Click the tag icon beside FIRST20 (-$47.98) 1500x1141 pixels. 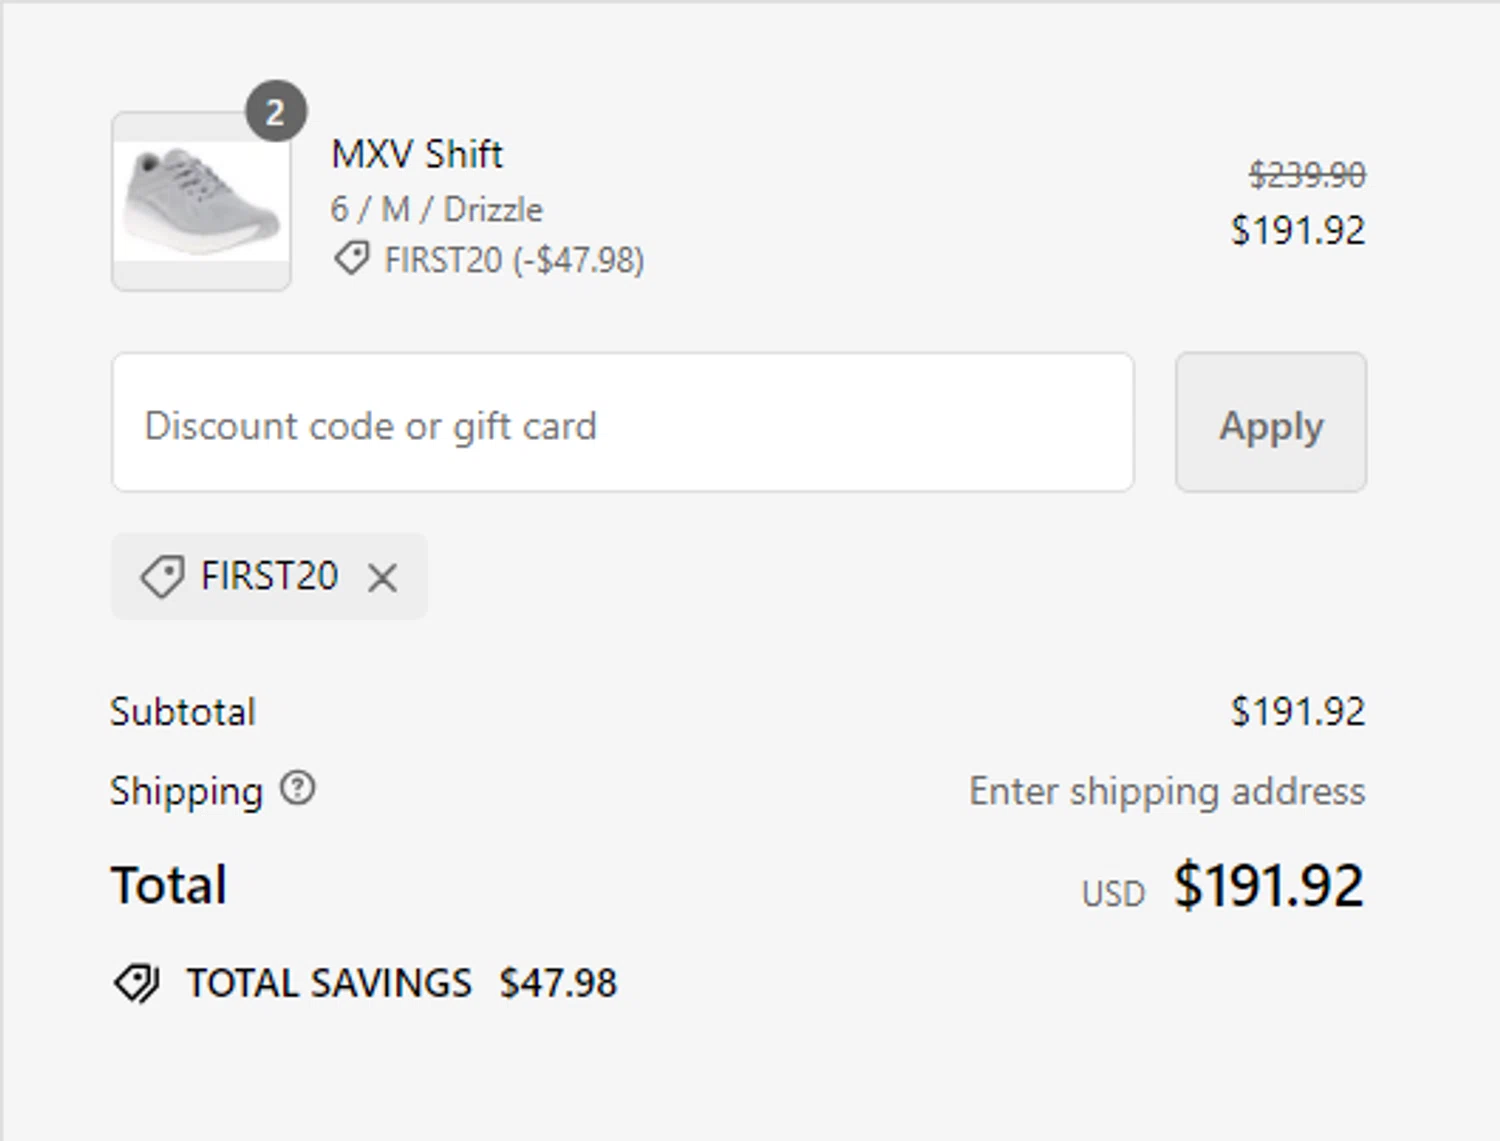[351, 259]
